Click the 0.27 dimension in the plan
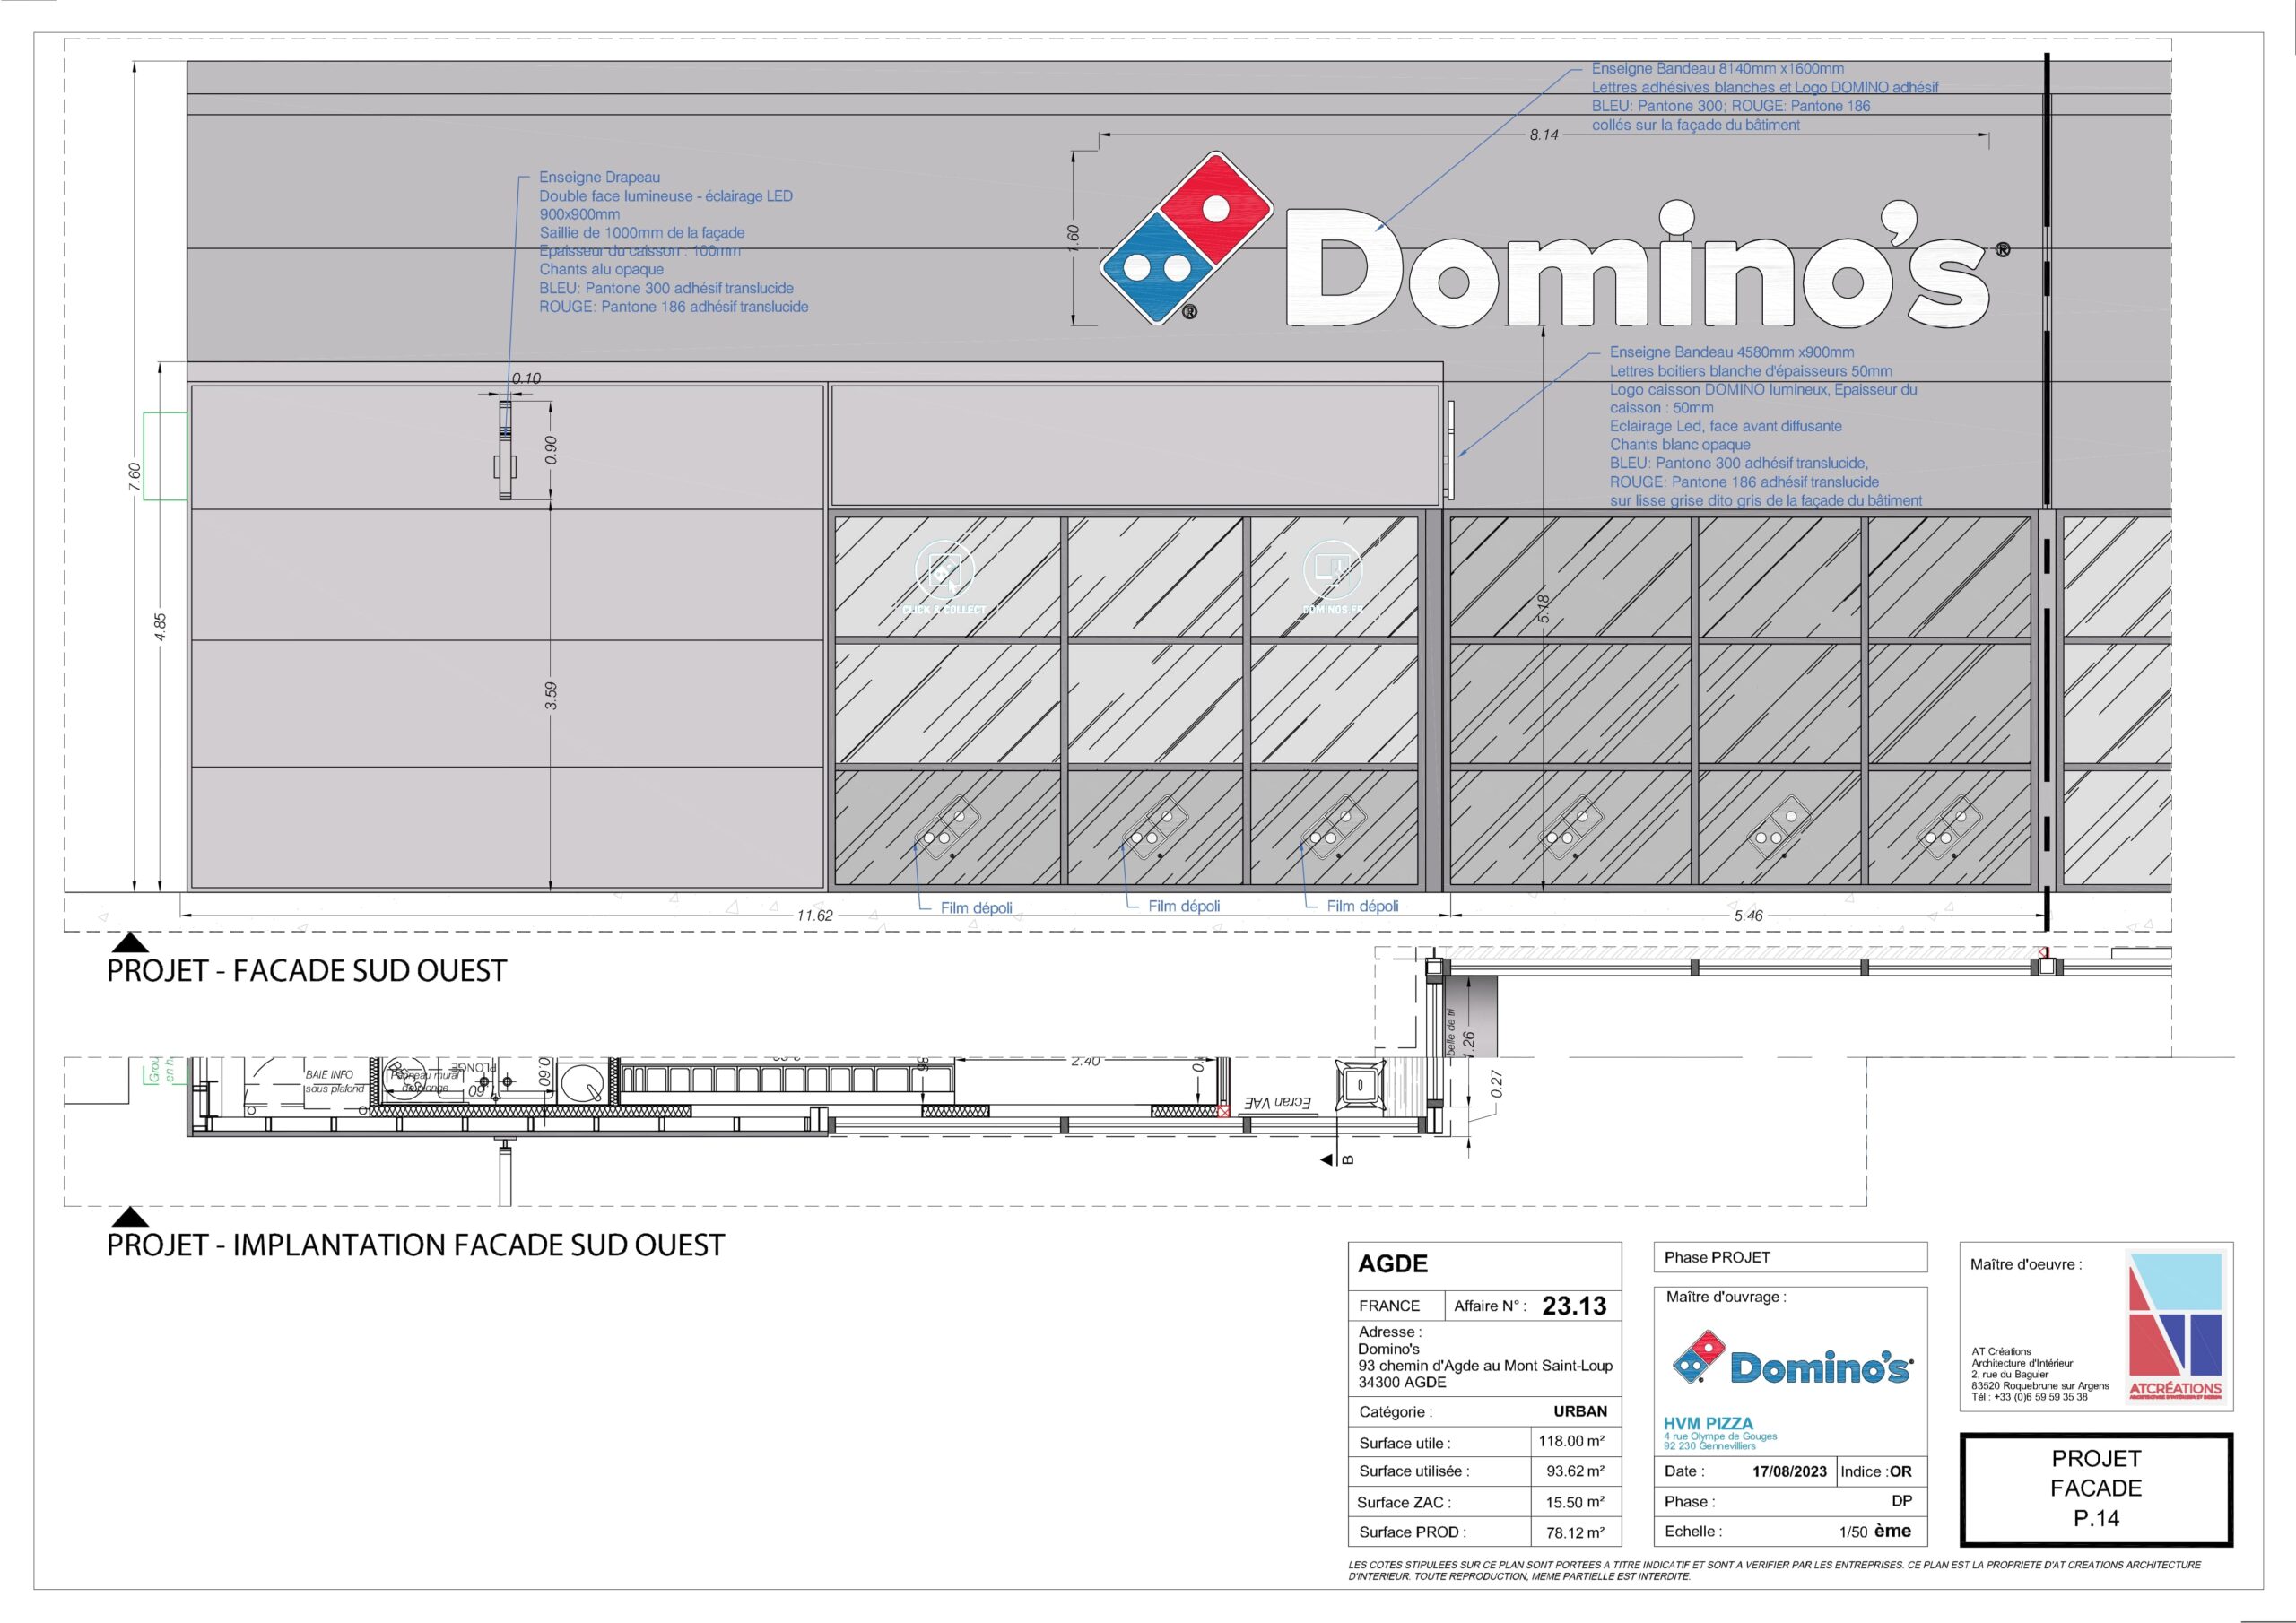The image size is (2296, 1623). pyautogui.click(x=1496, y=1083)
